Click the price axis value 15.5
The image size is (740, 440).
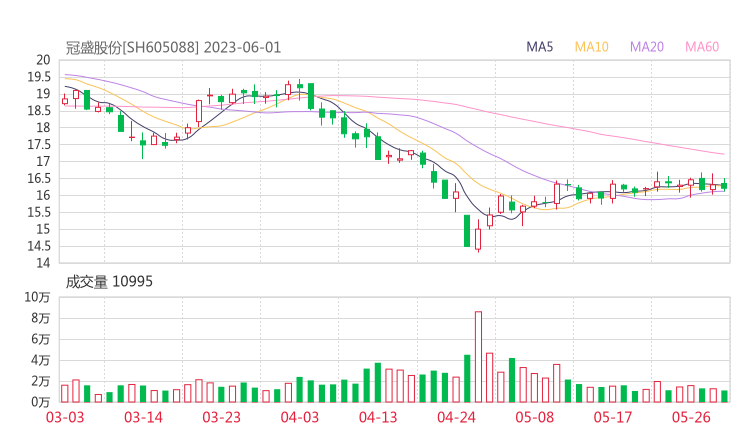pos(39,212)
